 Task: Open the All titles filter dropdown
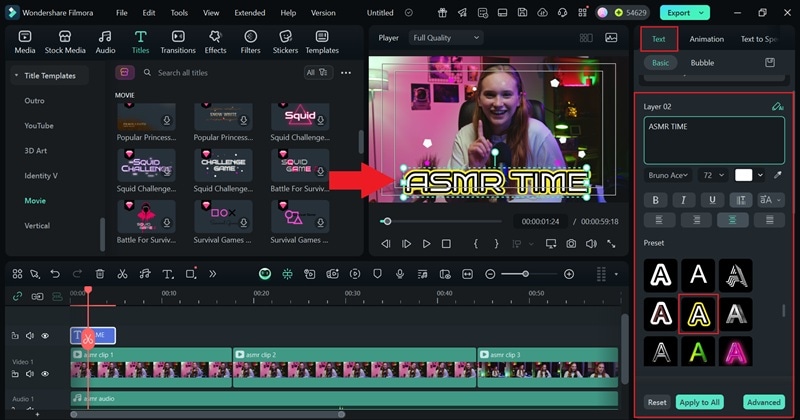point(317,72)
